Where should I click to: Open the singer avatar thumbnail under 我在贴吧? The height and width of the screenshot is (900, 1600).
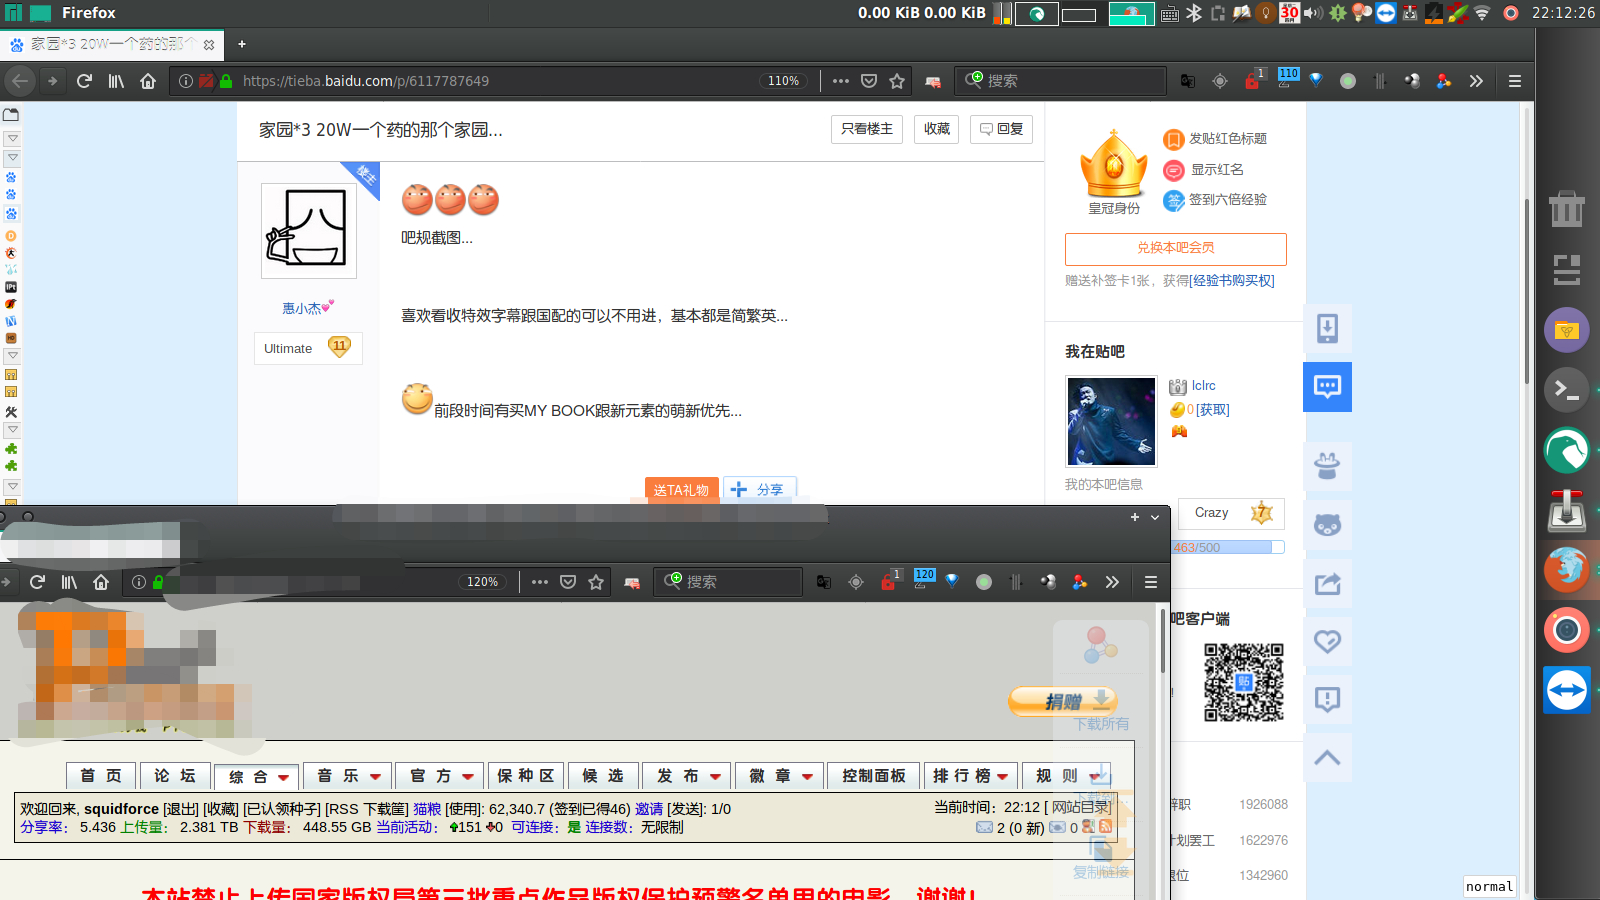coord(1111,421)
